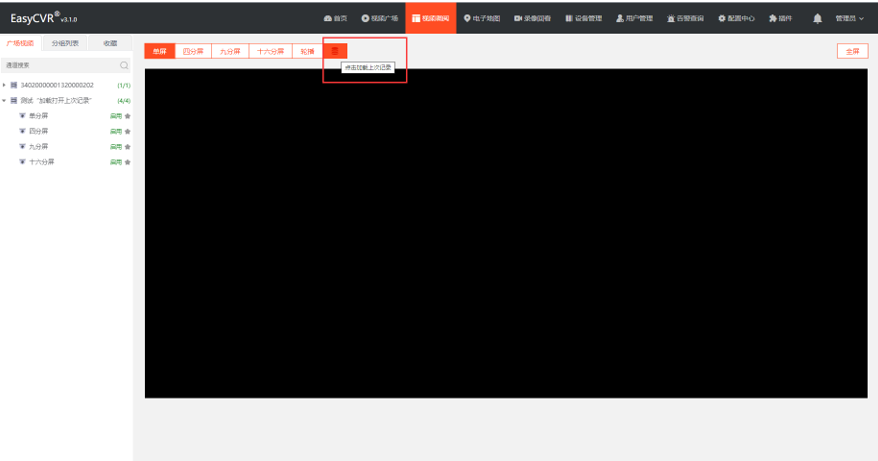The height and width of the screenshot is (461, 878).
Task: Open 告警查询 alarm query page
Action: 685,18
